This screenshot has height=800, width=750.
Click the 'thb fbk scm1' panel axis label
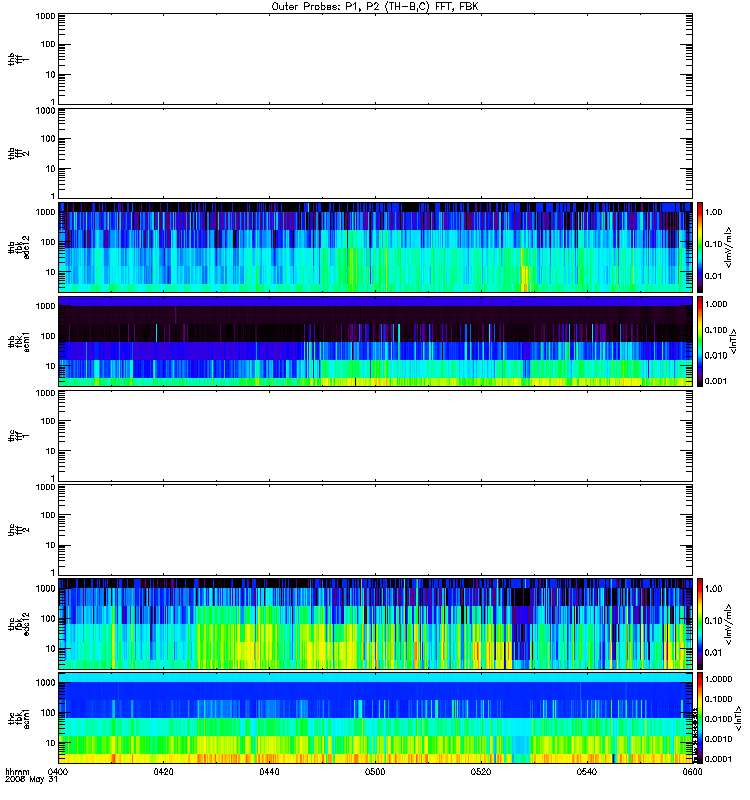tap(18, 341)
